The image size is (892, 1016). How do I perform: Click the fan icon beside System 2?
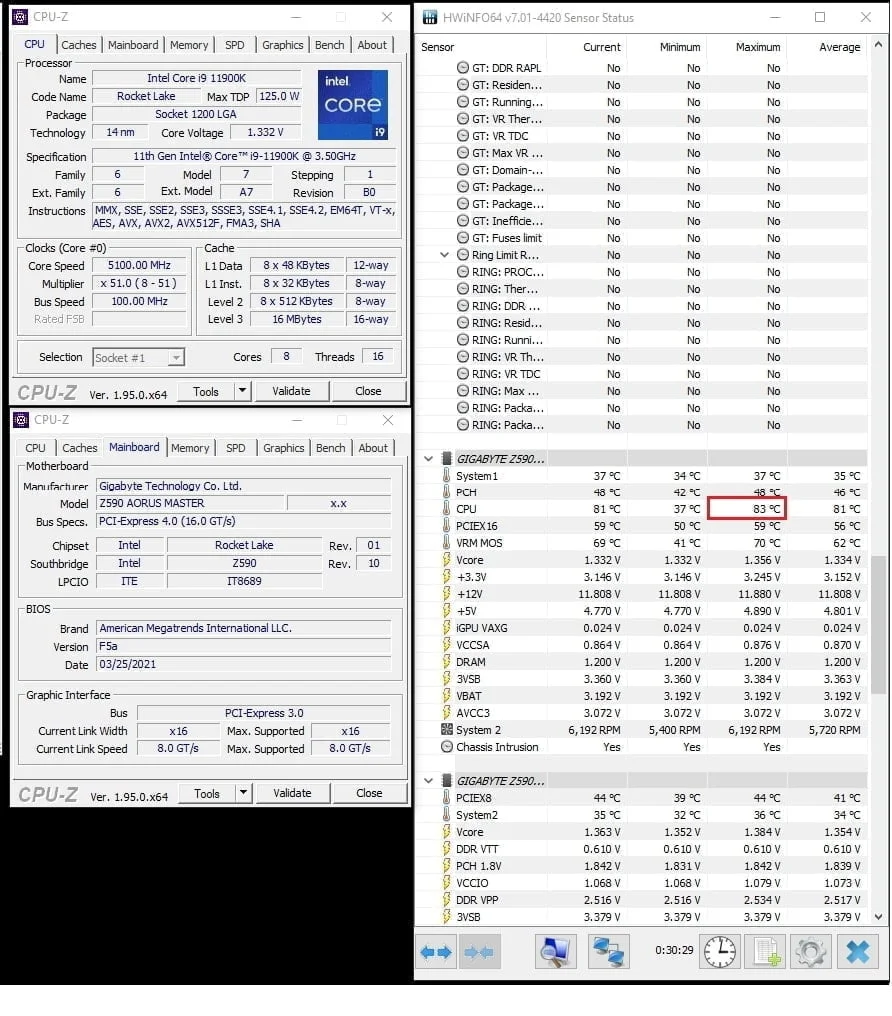[447, 730]
